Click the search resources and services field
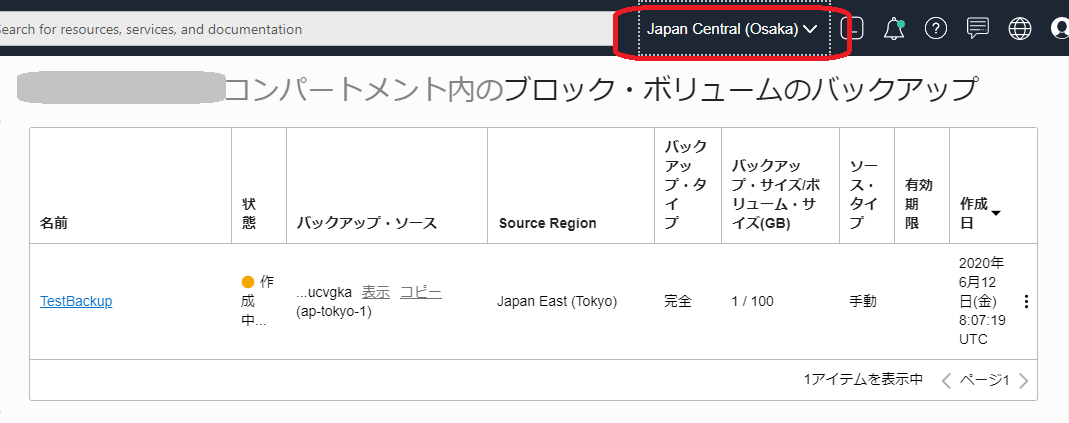The width and height of the screenshot is (1069, 423). click(x=300, y=29)
